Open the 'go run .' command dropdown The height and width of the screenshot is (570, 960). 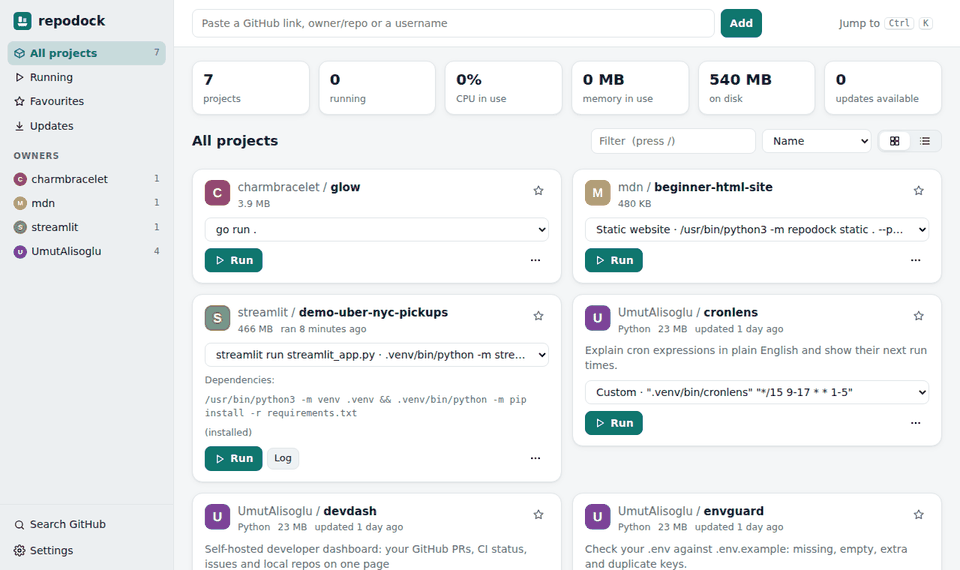coord(377,230)
